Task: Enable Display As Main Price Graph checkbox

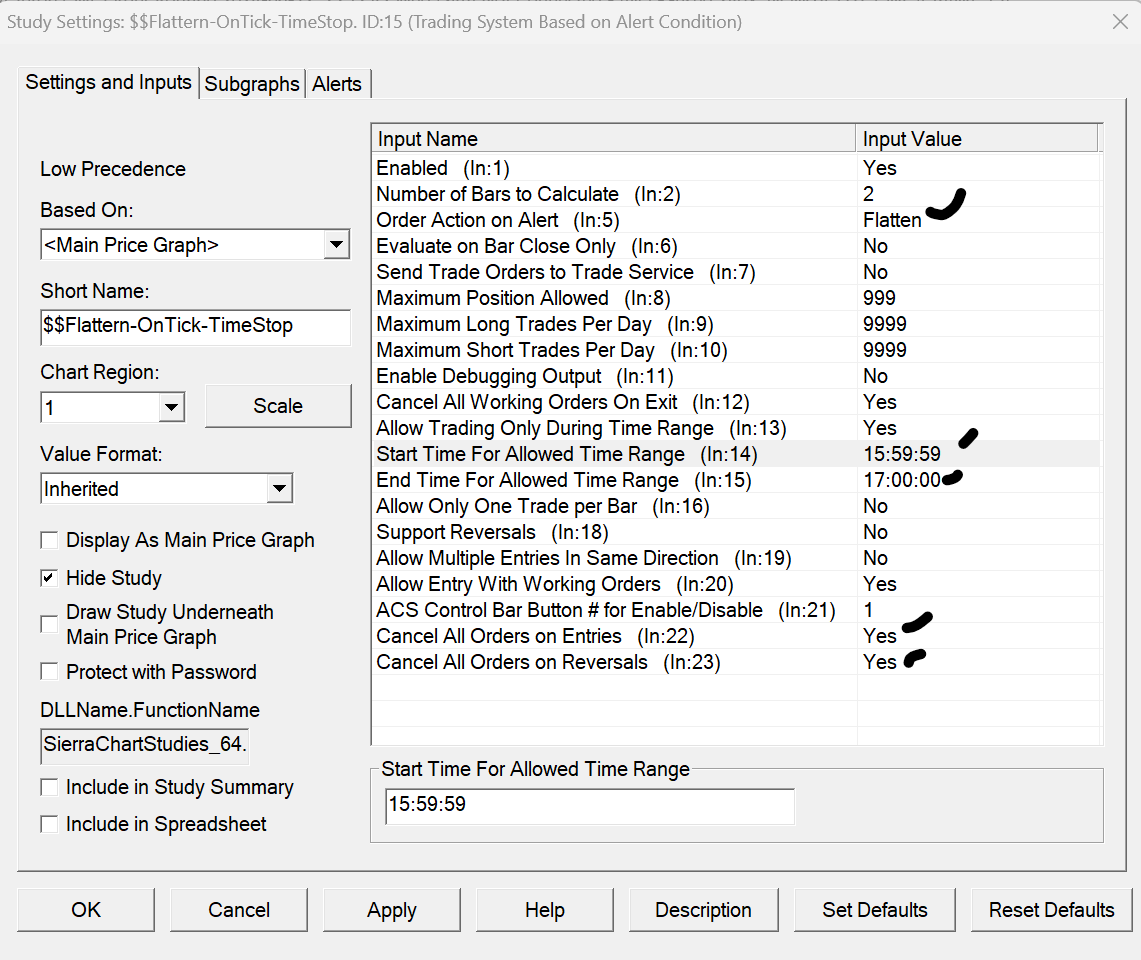Action: (x=49, y=540)
